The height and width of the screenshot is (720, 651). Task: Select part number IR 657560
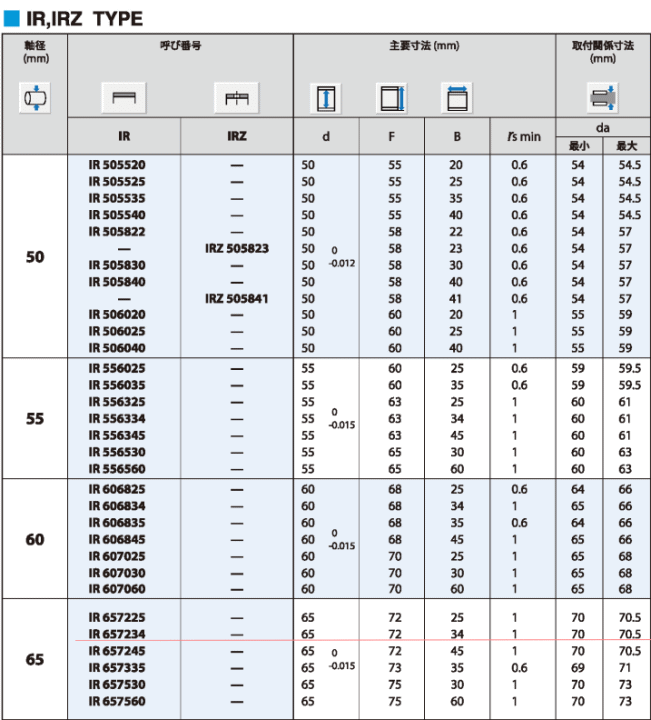pos(117,701)
